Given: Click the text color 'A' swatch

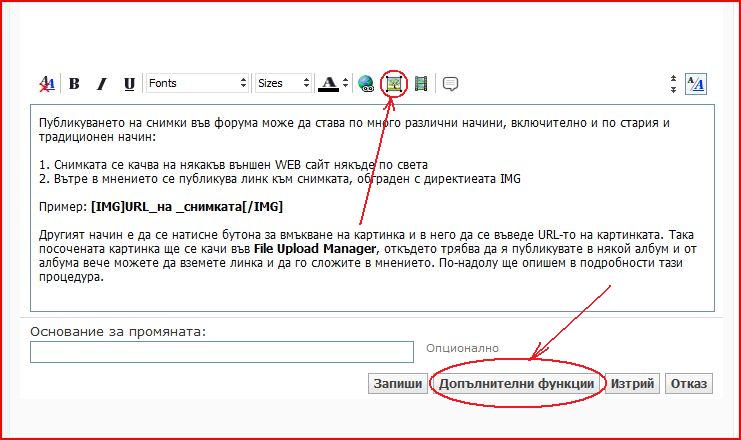Looking at the screenshot, I should tap(327, 84).
